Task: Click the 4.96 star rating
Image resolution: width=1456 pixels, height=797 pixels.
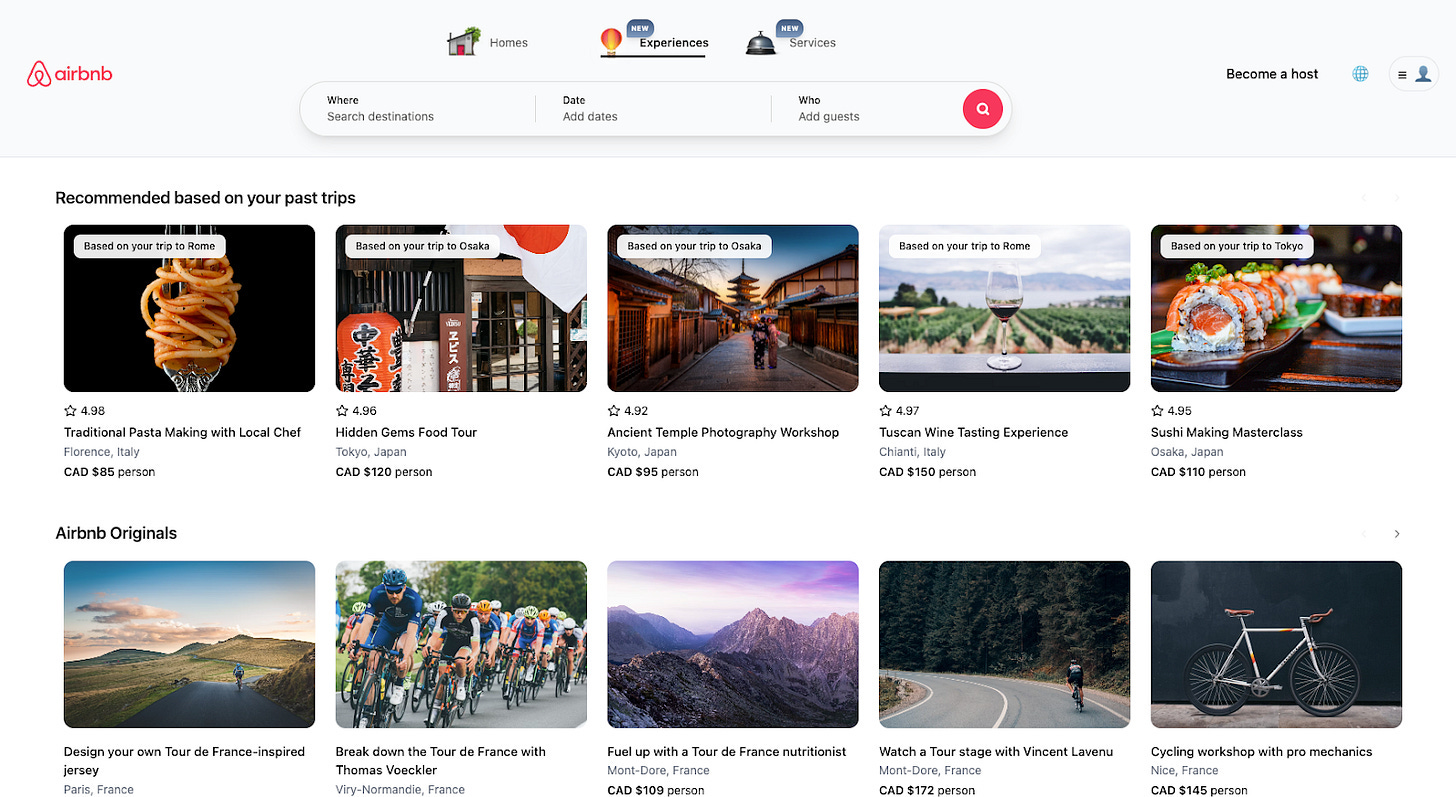Action: click(357, 411)
